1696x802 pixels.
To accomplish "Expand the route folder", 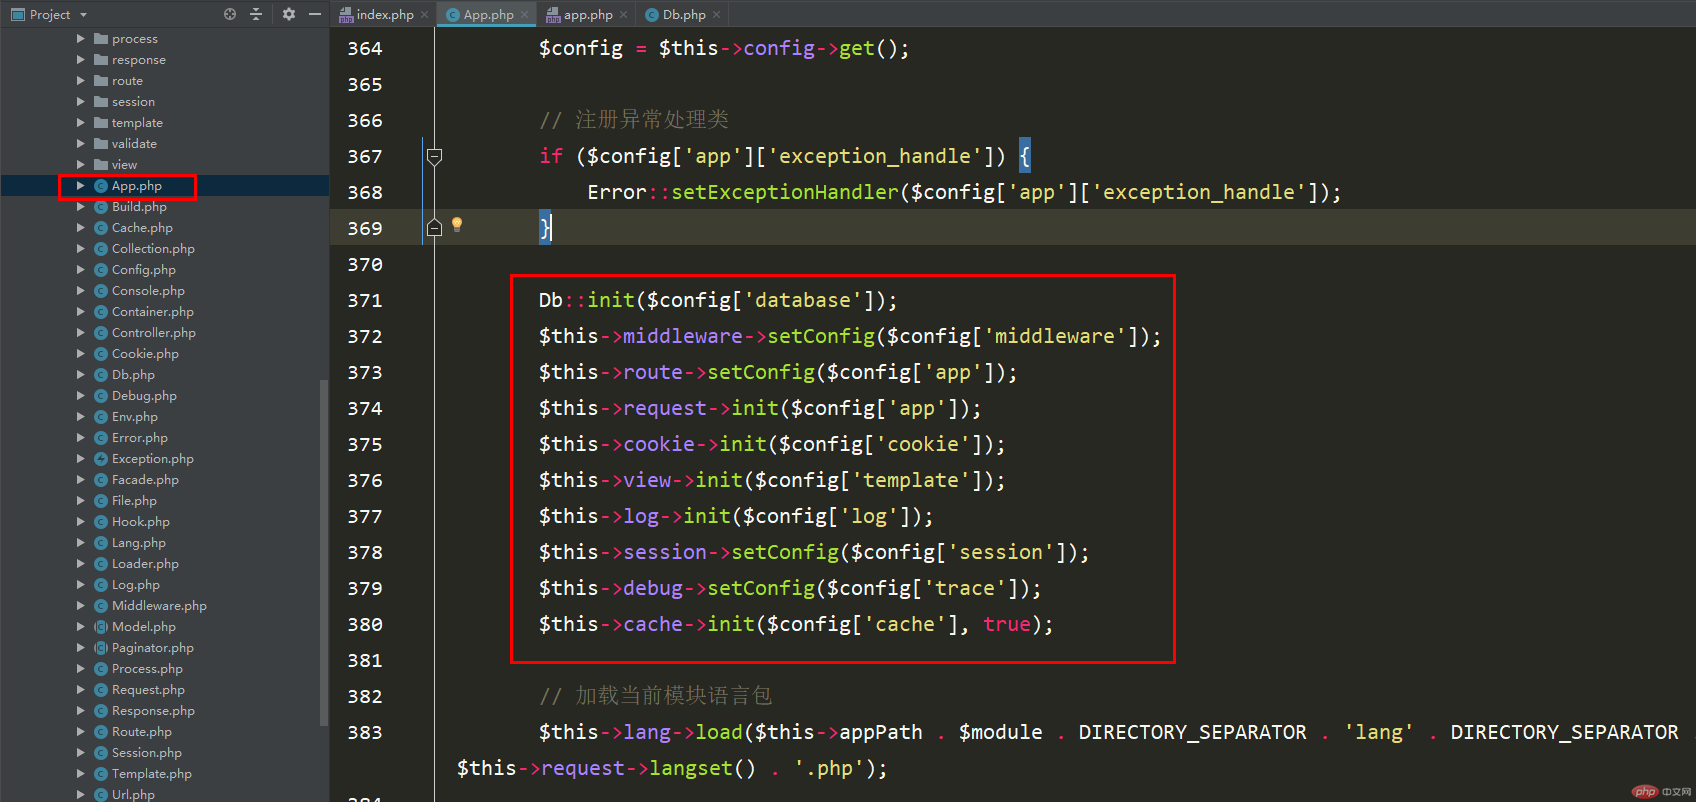I will click(x=81, y=81).
